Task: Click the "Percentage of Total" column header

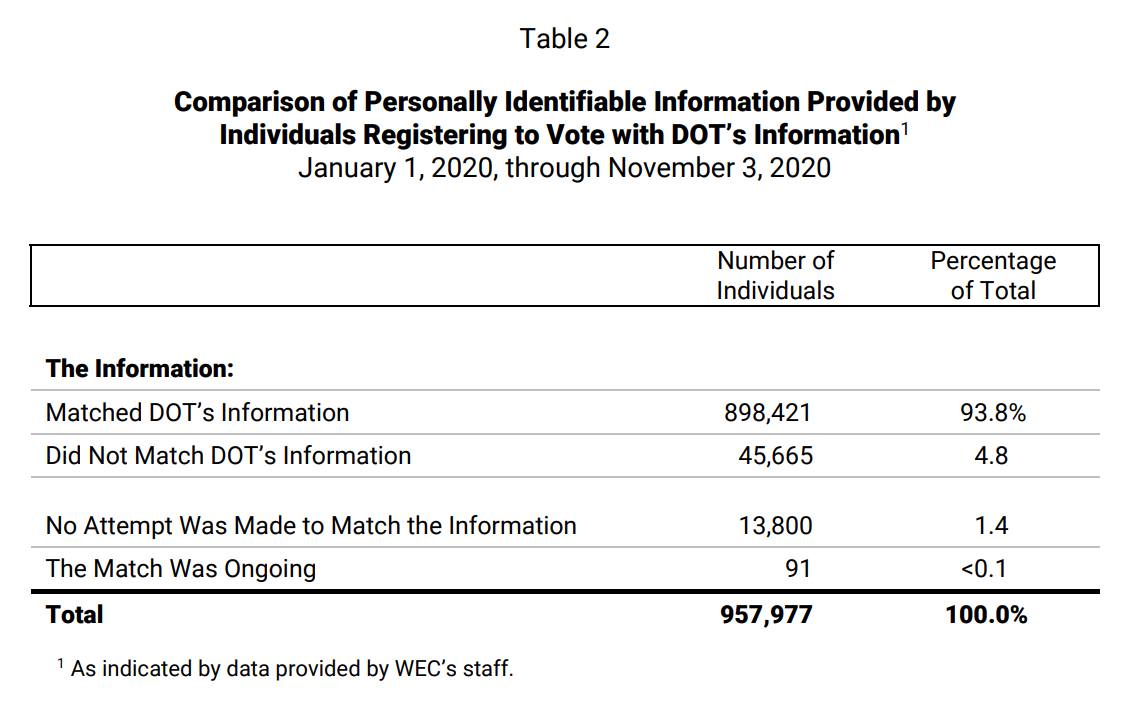Action: (x=992, y=275)
